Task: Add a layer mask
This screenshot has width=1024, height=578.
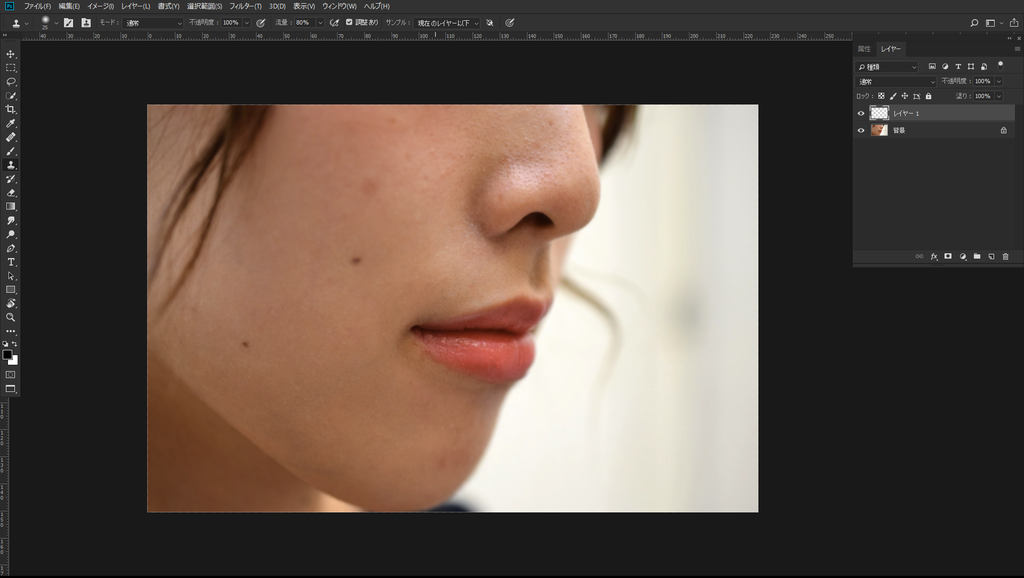Action: [948, 257]
